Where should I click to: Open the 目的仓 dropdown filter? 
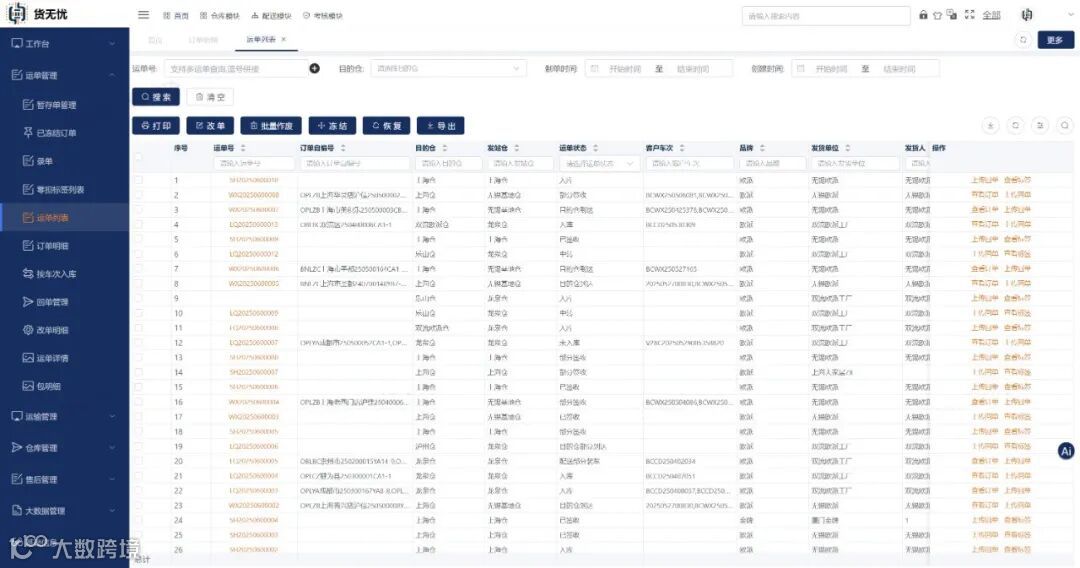(x=448, y=68)
